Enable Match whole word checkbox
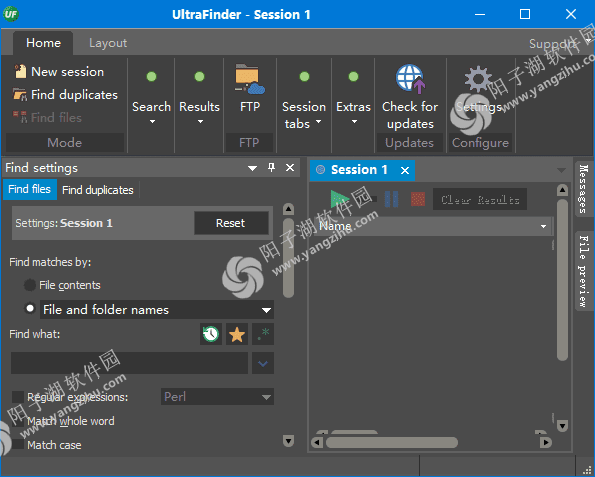 click(x=18, y=421)
